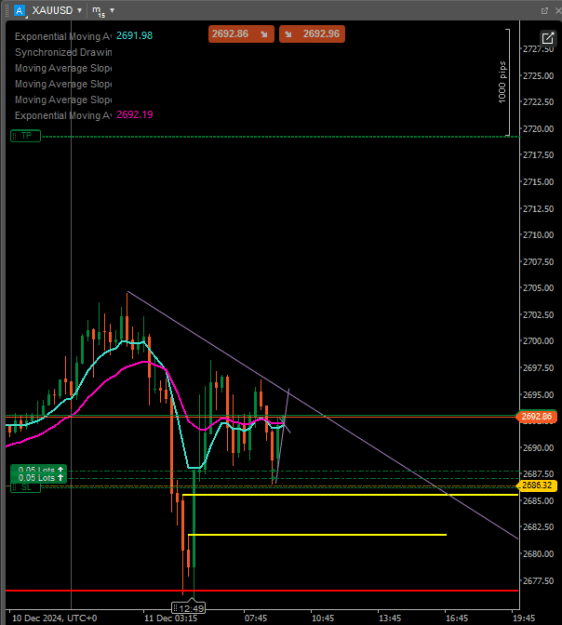Click the orange 2692.86 current price tag

coord(536,417)
